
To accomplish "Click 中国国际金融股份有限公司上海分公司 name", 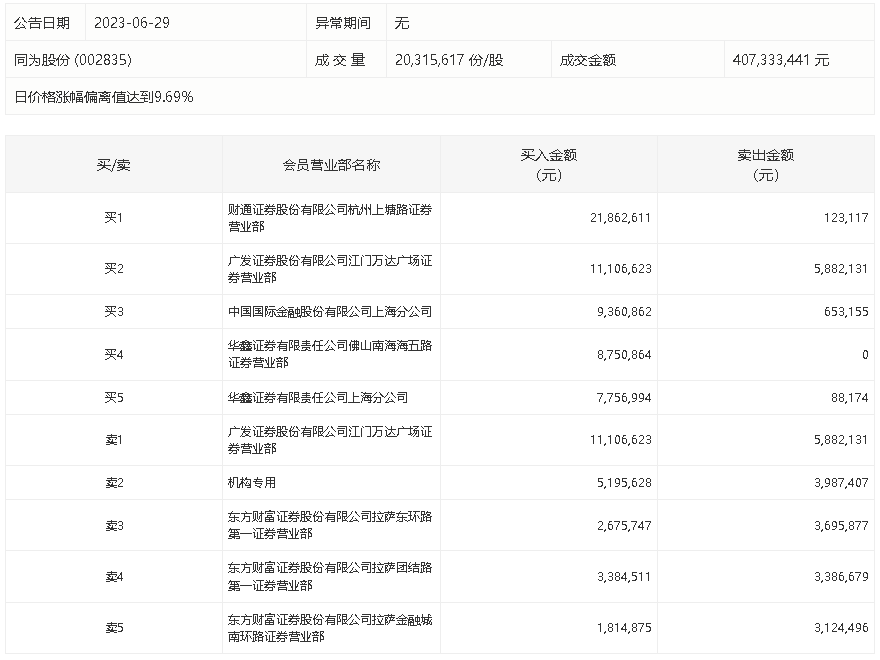I will [330, 311].
